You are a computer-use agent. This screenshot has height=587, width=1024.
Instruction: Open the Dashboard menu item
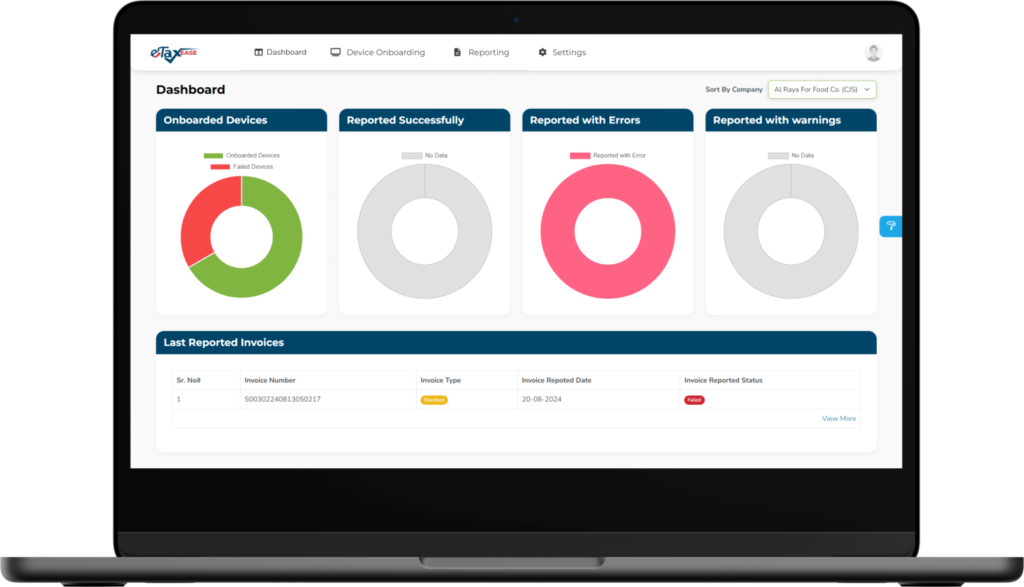(280, 52)
